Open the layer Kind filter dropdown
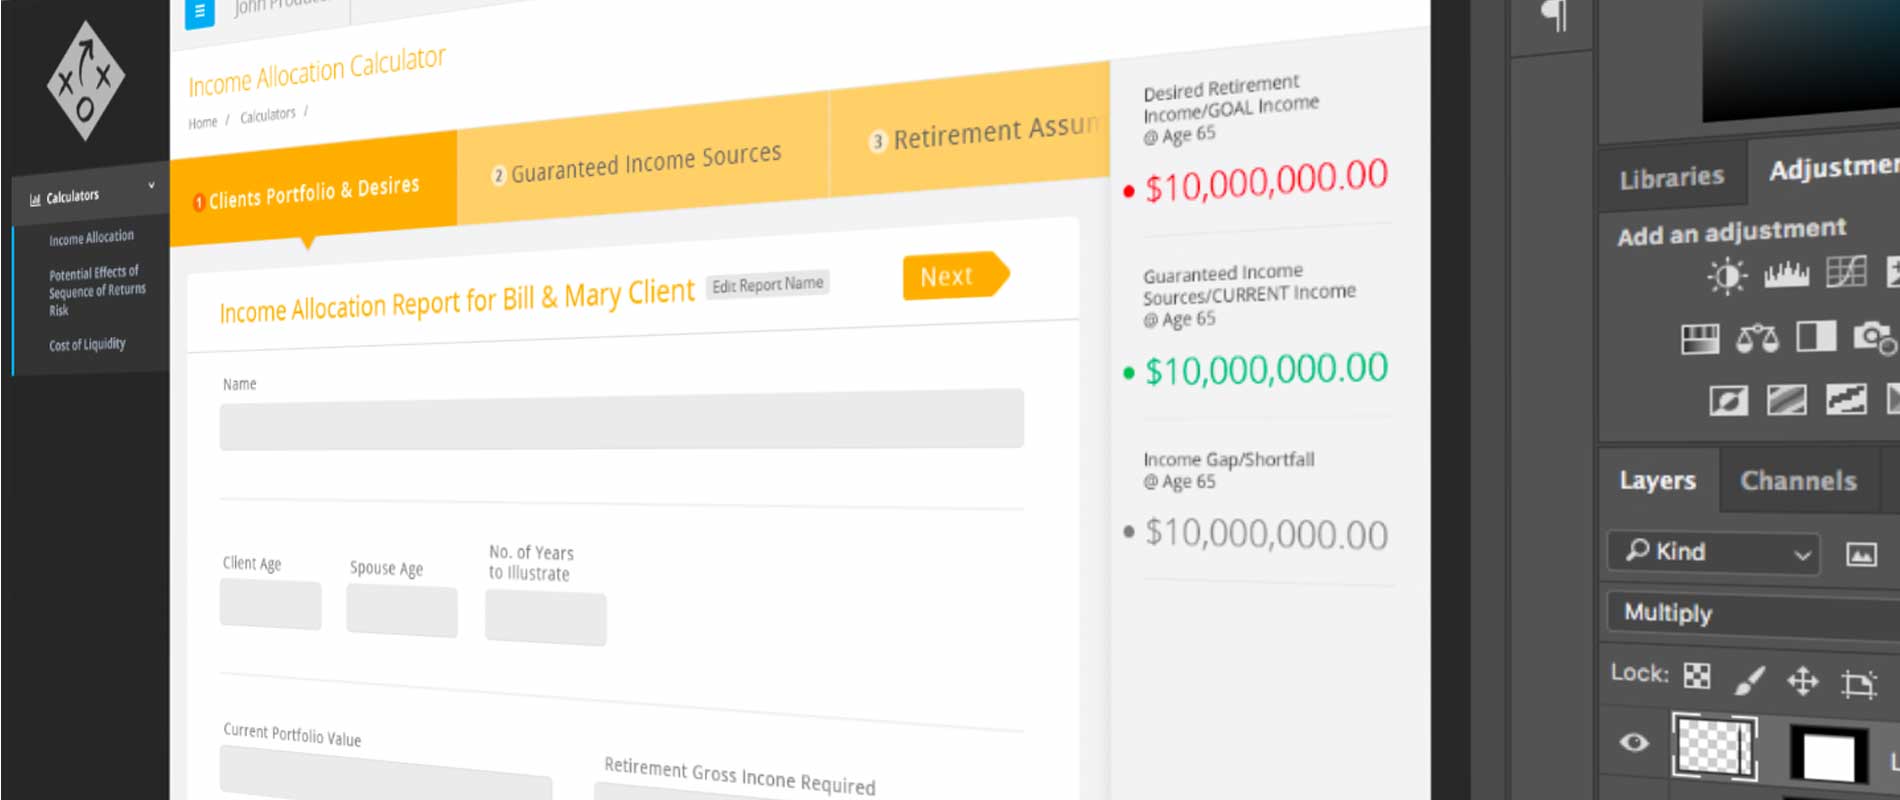This screenshot has height=800, width=1900. [1714, 552]
